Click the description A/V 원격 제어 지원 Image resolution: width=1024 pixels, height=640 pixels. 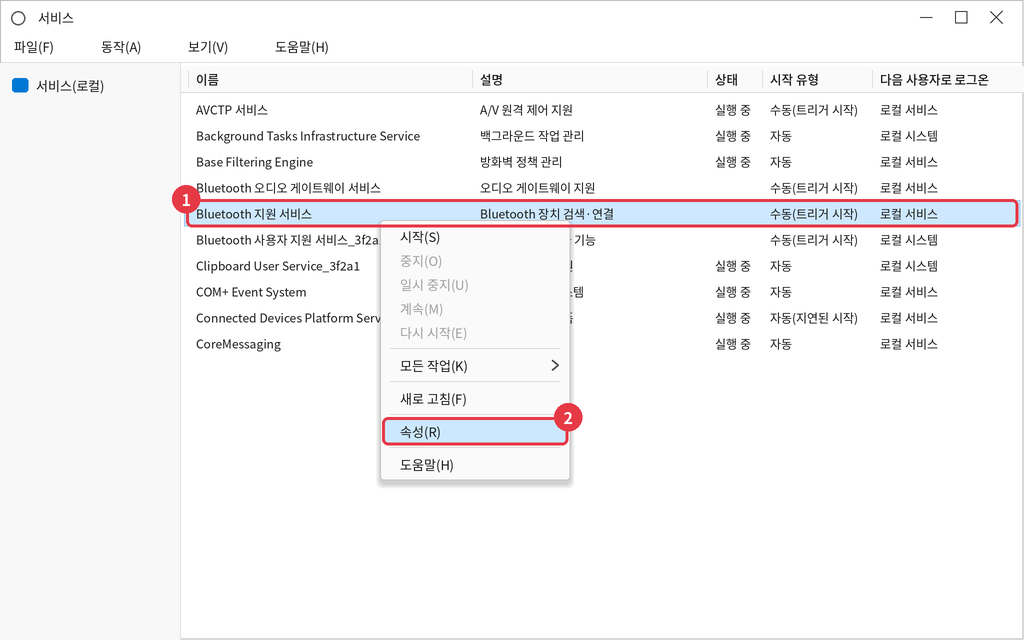[x=526, y=110]
